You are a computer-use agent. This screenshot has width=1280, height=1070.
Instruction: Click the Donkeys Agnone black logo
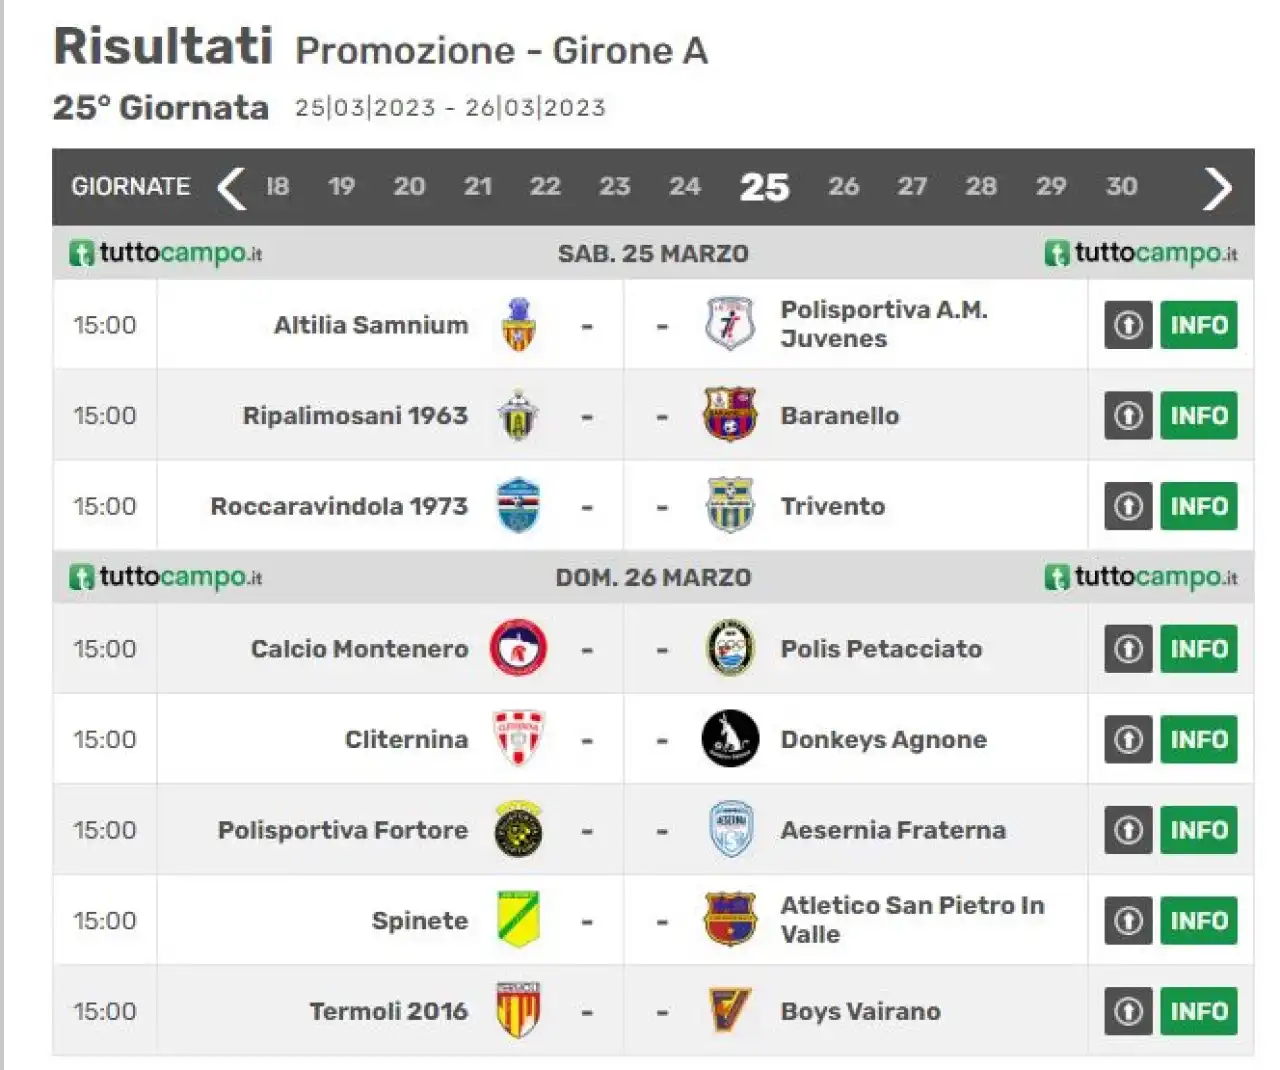730,739
